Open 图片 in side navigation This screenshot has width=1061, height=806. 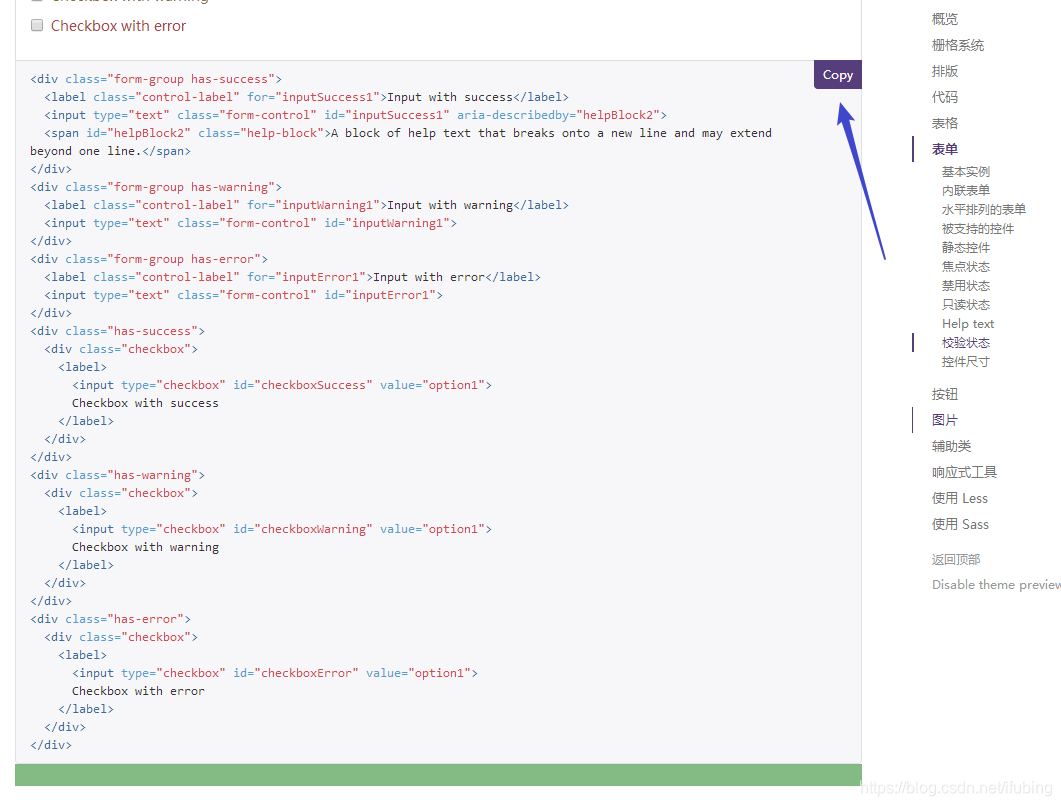[945, 420]
